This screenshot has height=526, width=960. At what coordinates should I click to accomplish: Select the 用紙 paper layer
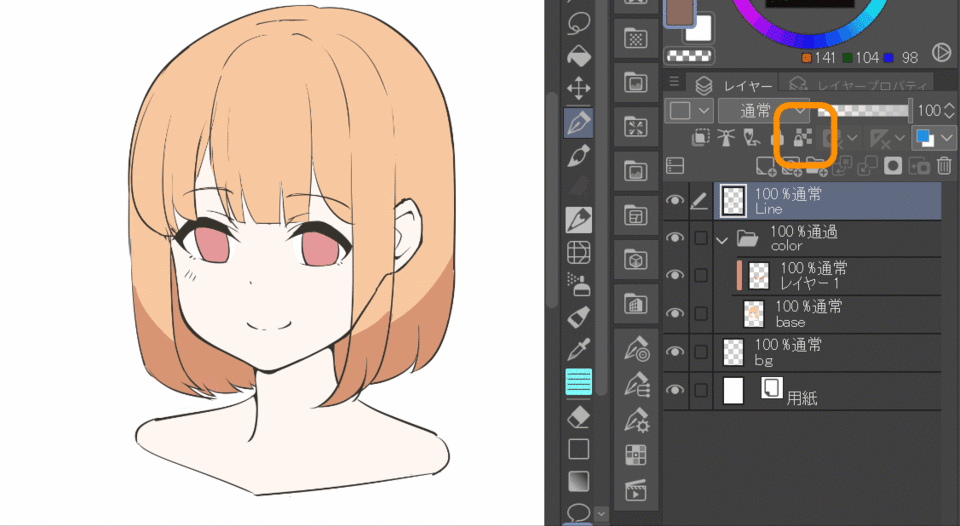pyautogui.click(x=827, y=390)
